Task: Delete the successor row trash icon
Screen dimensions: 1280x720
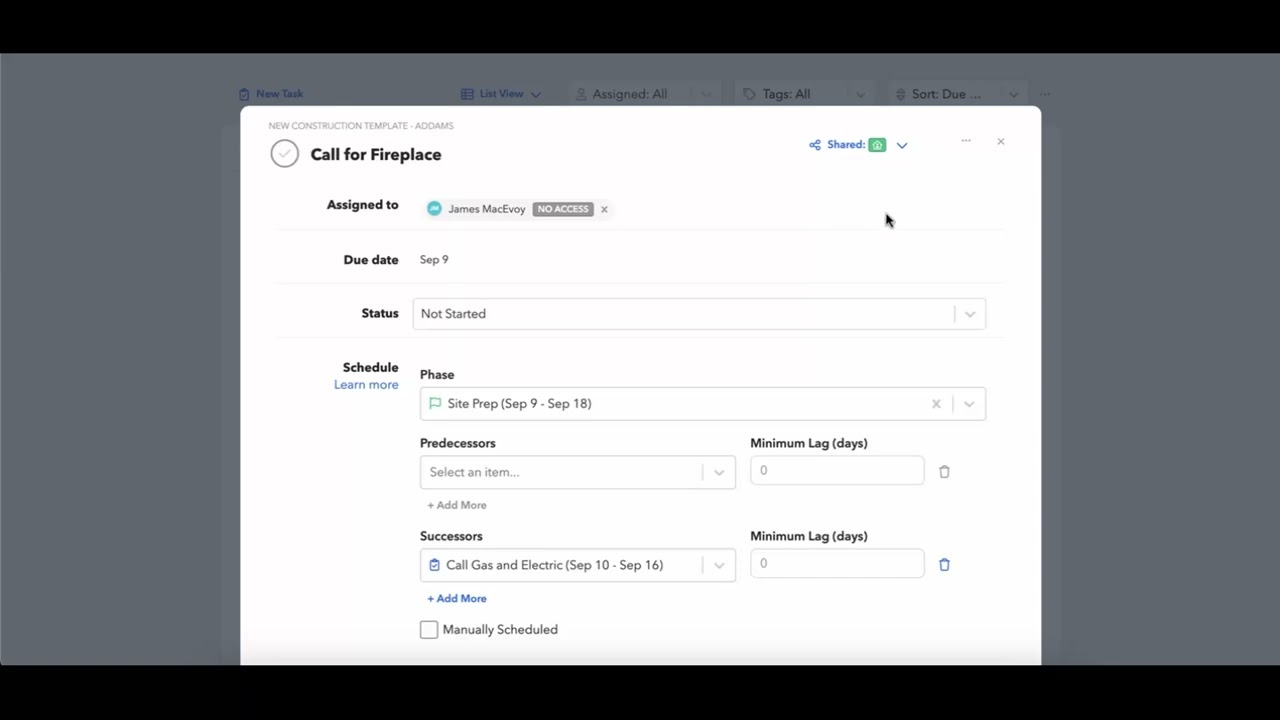Action: pos(944,564)
